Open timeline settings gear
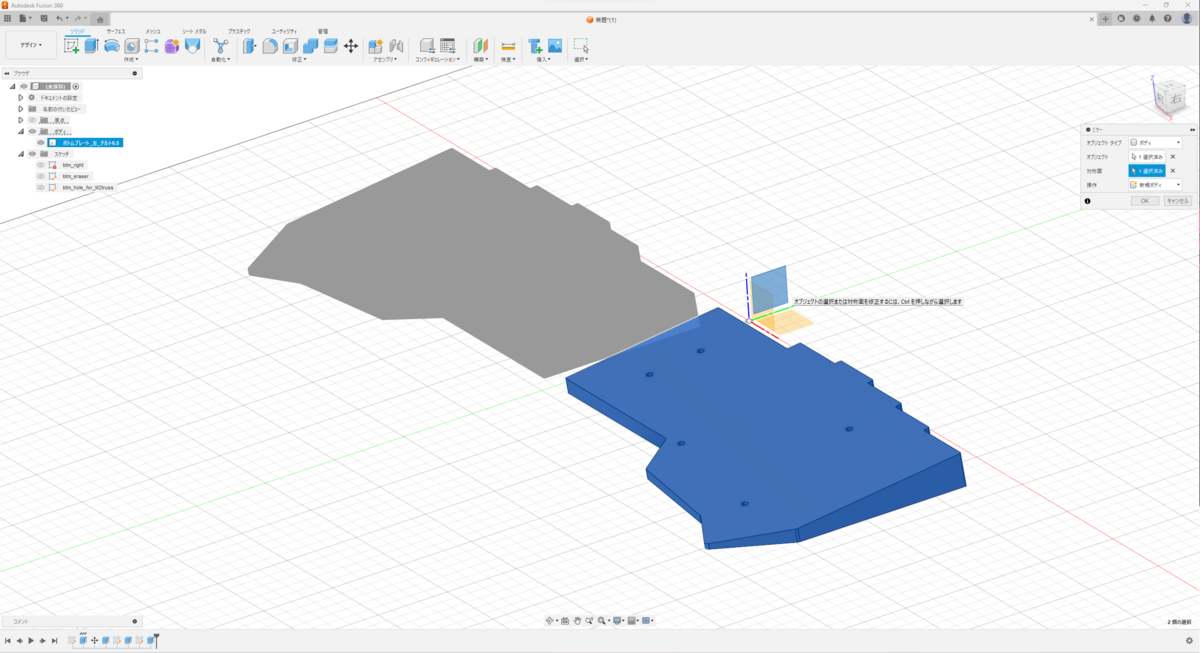This screenshot has height=653, width=1200. point(1189,641)
